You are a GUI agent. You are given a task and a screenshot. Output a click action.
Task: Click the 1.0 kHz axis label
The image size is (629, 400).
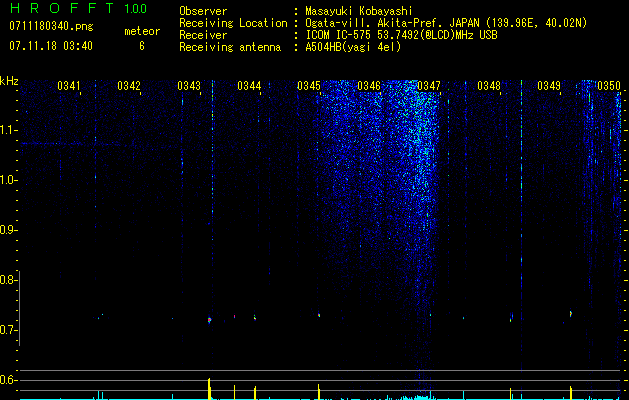(8, 180)
